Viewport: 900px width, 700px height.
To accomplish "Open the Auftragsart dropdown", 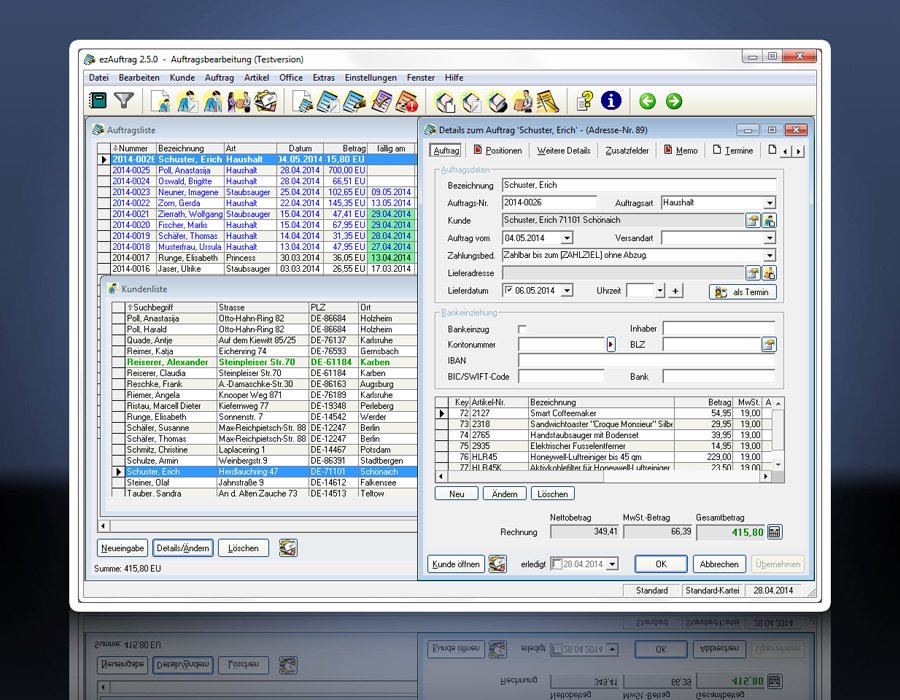I will tap(768, 203).
